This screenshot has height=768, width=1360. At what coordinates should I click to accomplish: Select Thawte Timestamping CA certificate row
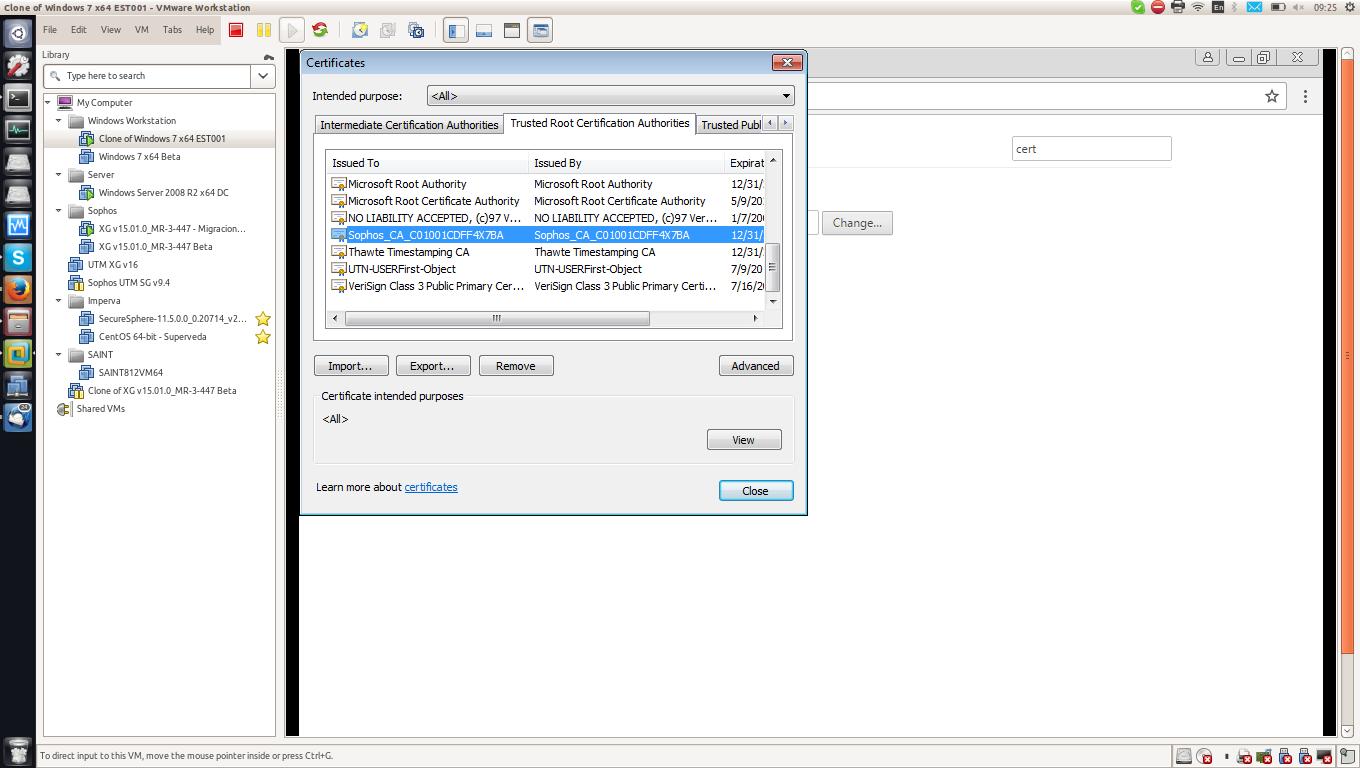546,252
